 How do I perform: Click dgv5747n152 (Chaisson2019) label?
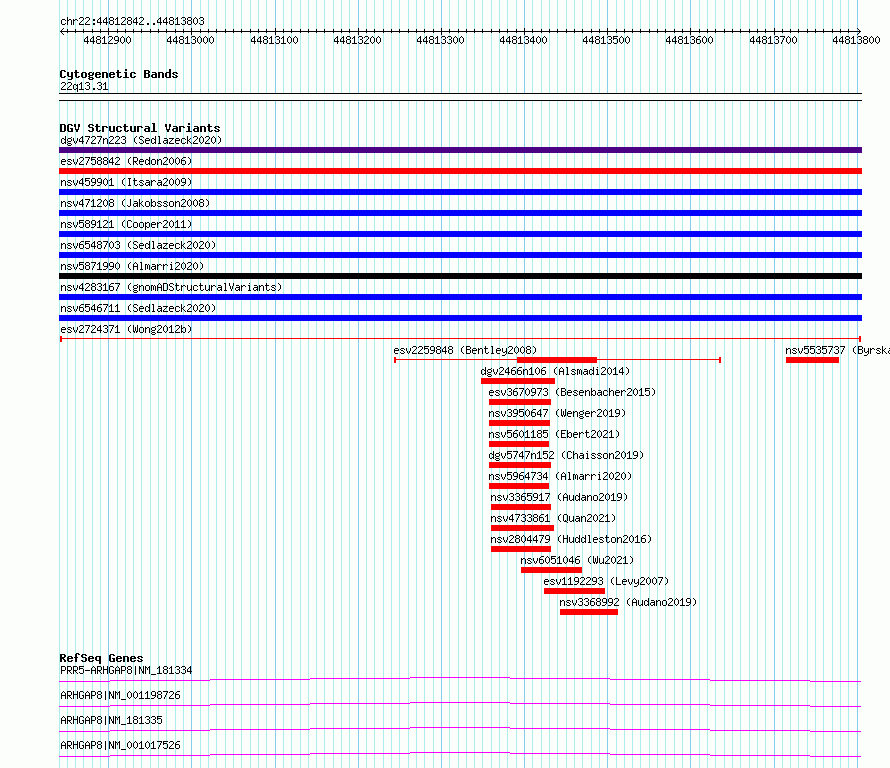pos(566,455)
